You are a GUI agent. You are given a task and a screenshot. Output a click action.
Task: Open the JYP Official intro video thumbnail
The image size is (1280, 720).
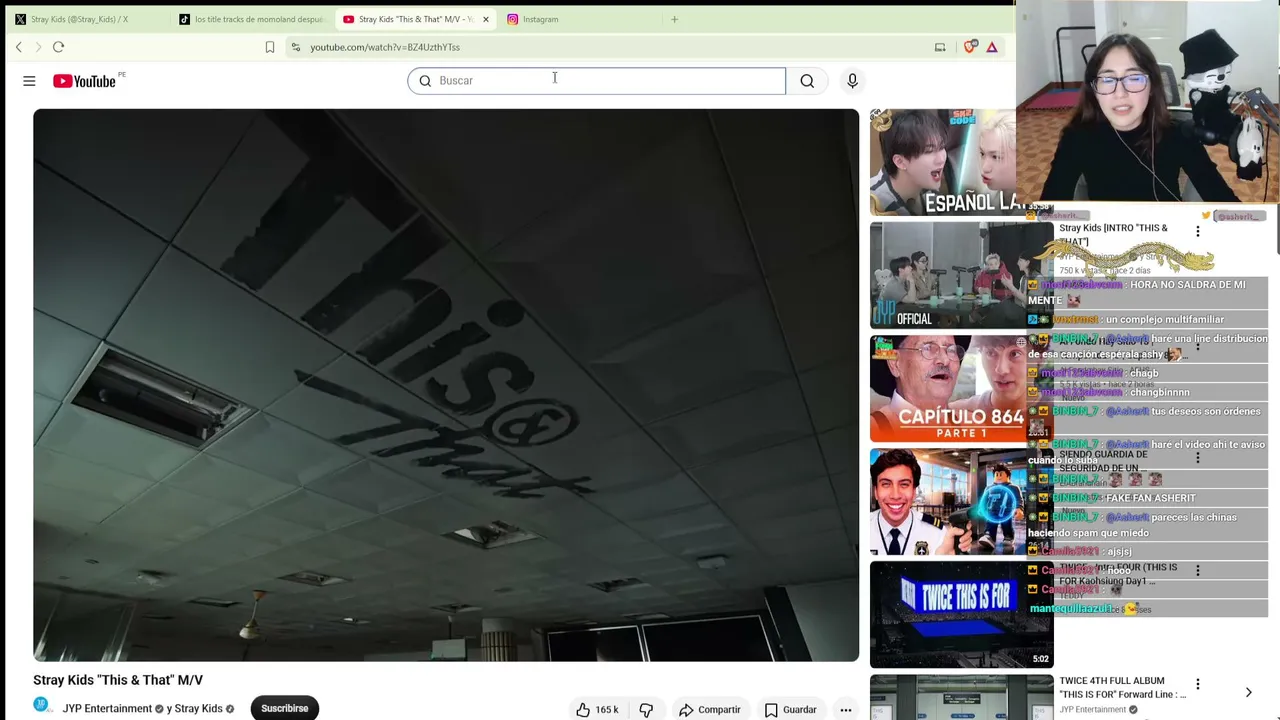coord(961,275)
